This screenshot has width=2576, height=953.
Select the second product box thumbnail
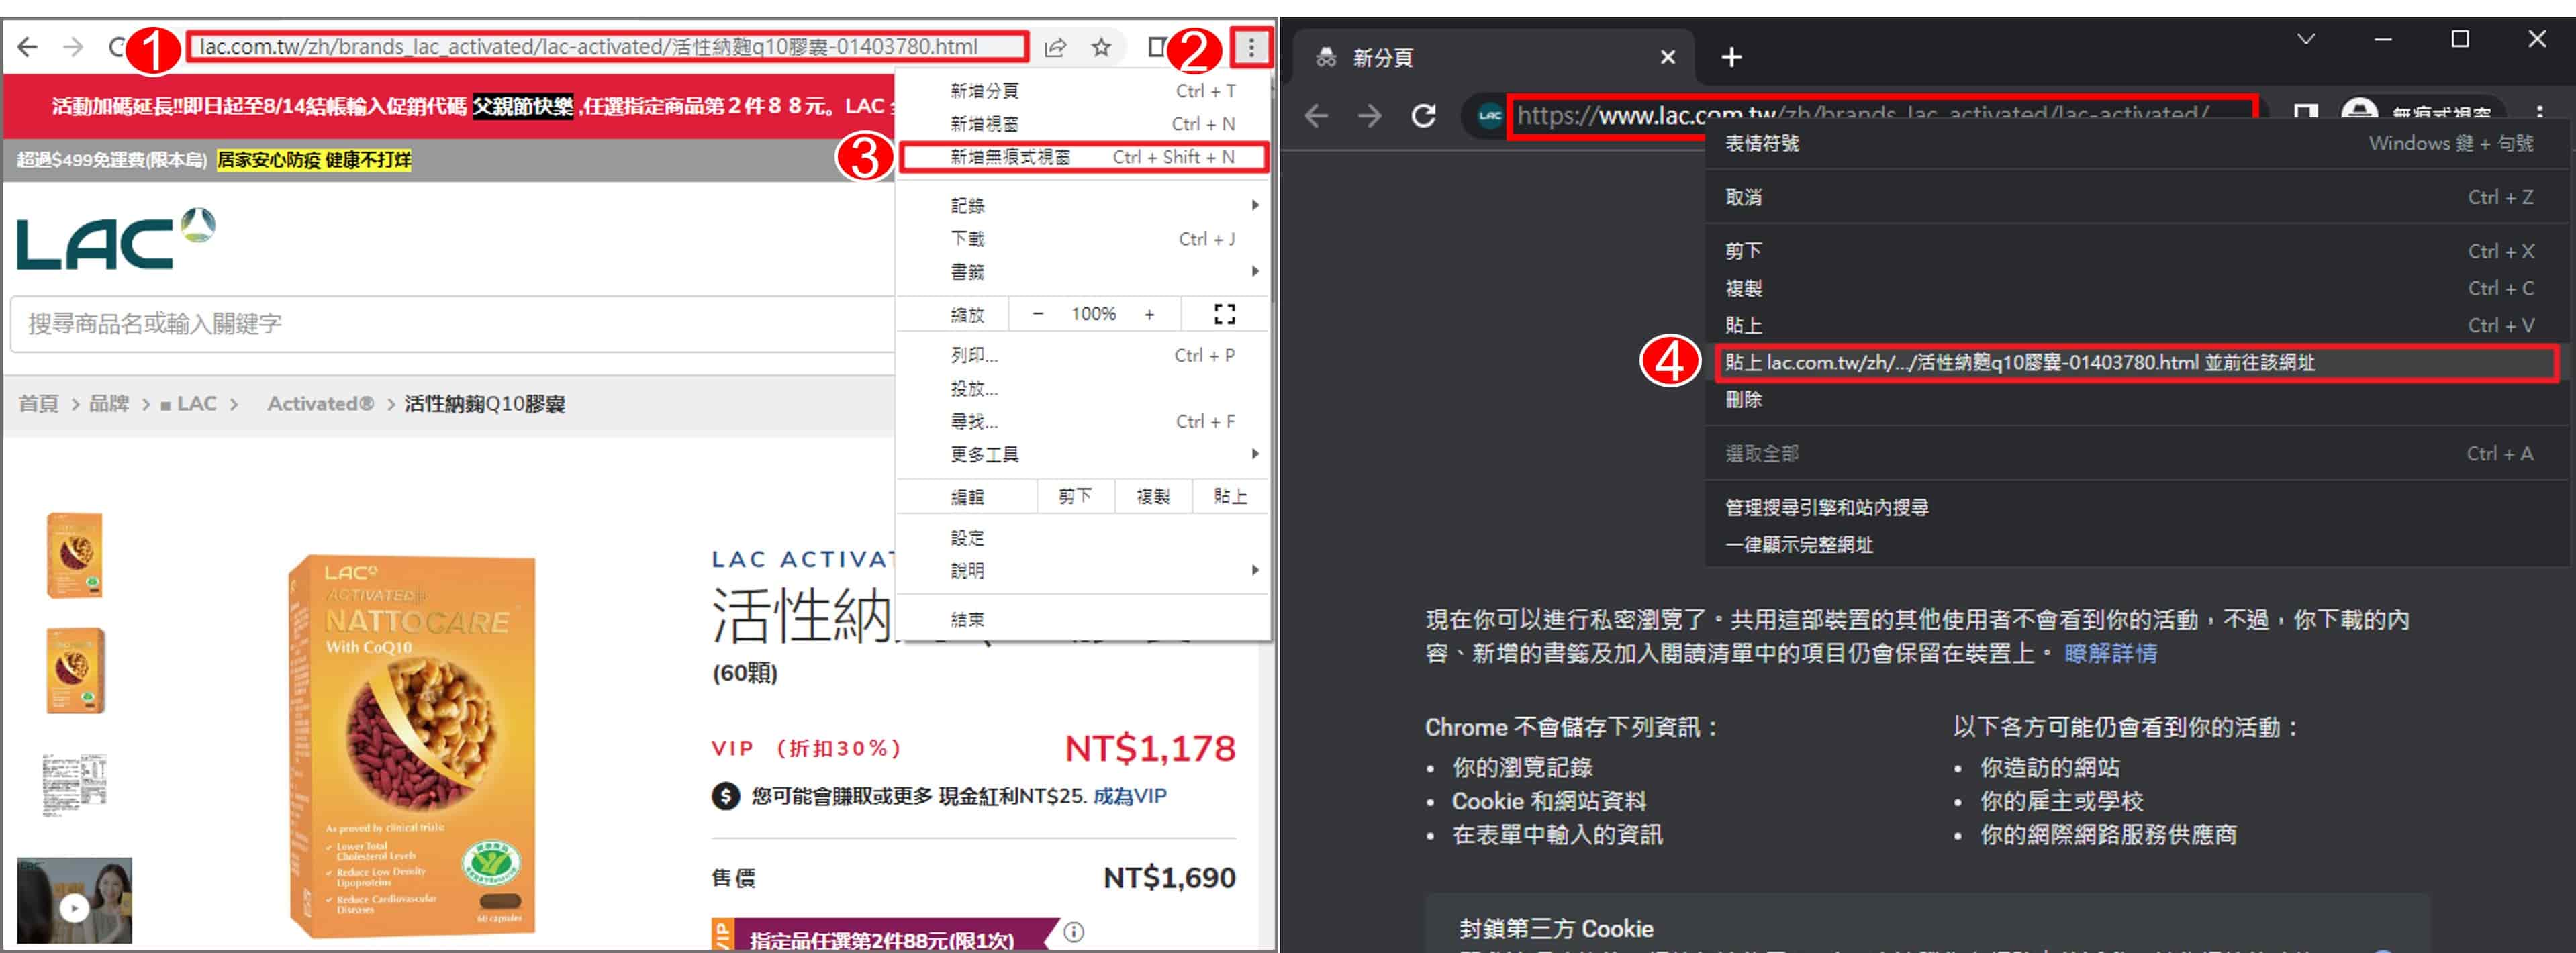[75, 670]
